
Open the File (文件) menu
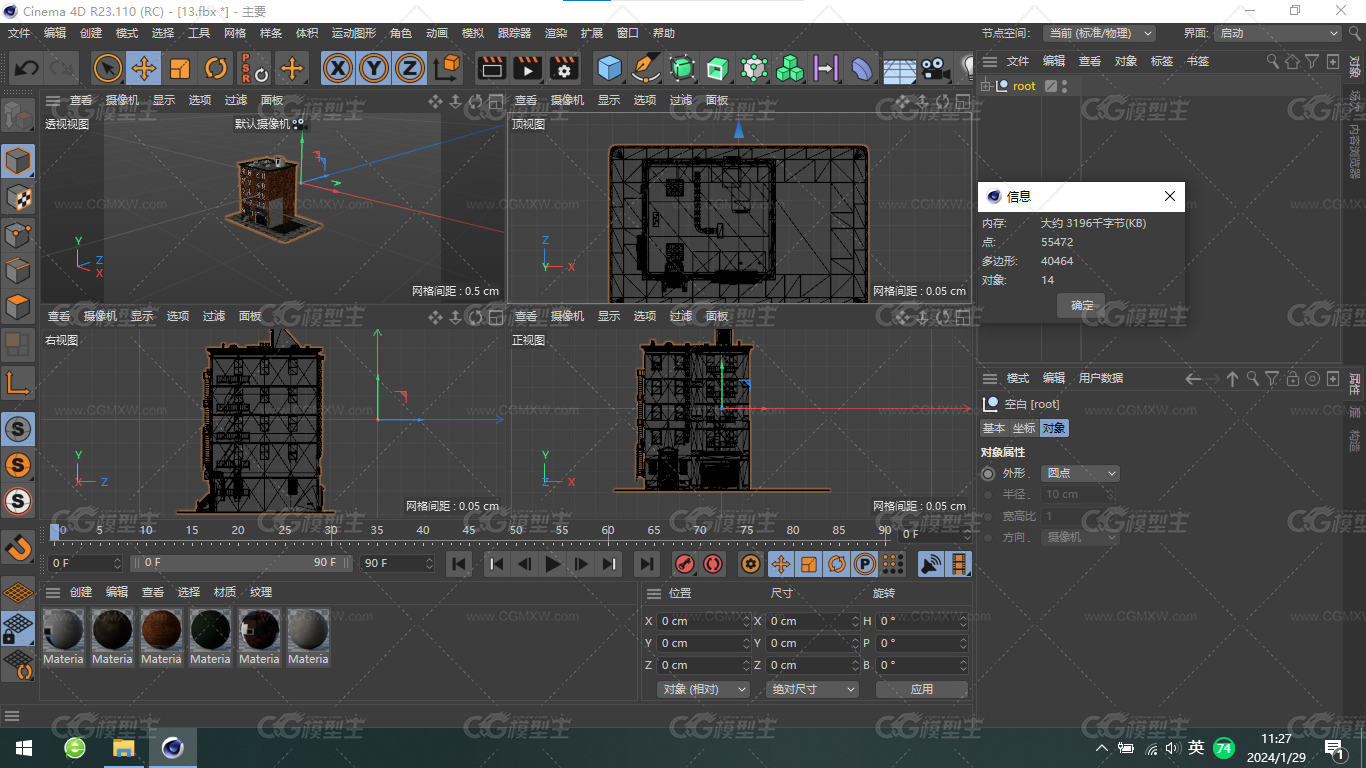19,33
